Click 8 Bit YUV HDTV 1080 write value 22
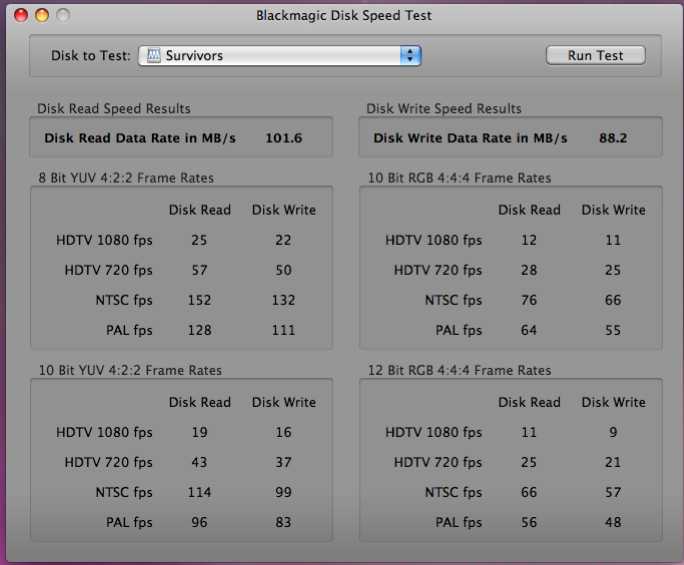Image resolution: width=684 pixels, height=565 pixels. pyautogui.click(x=283, y=240)
